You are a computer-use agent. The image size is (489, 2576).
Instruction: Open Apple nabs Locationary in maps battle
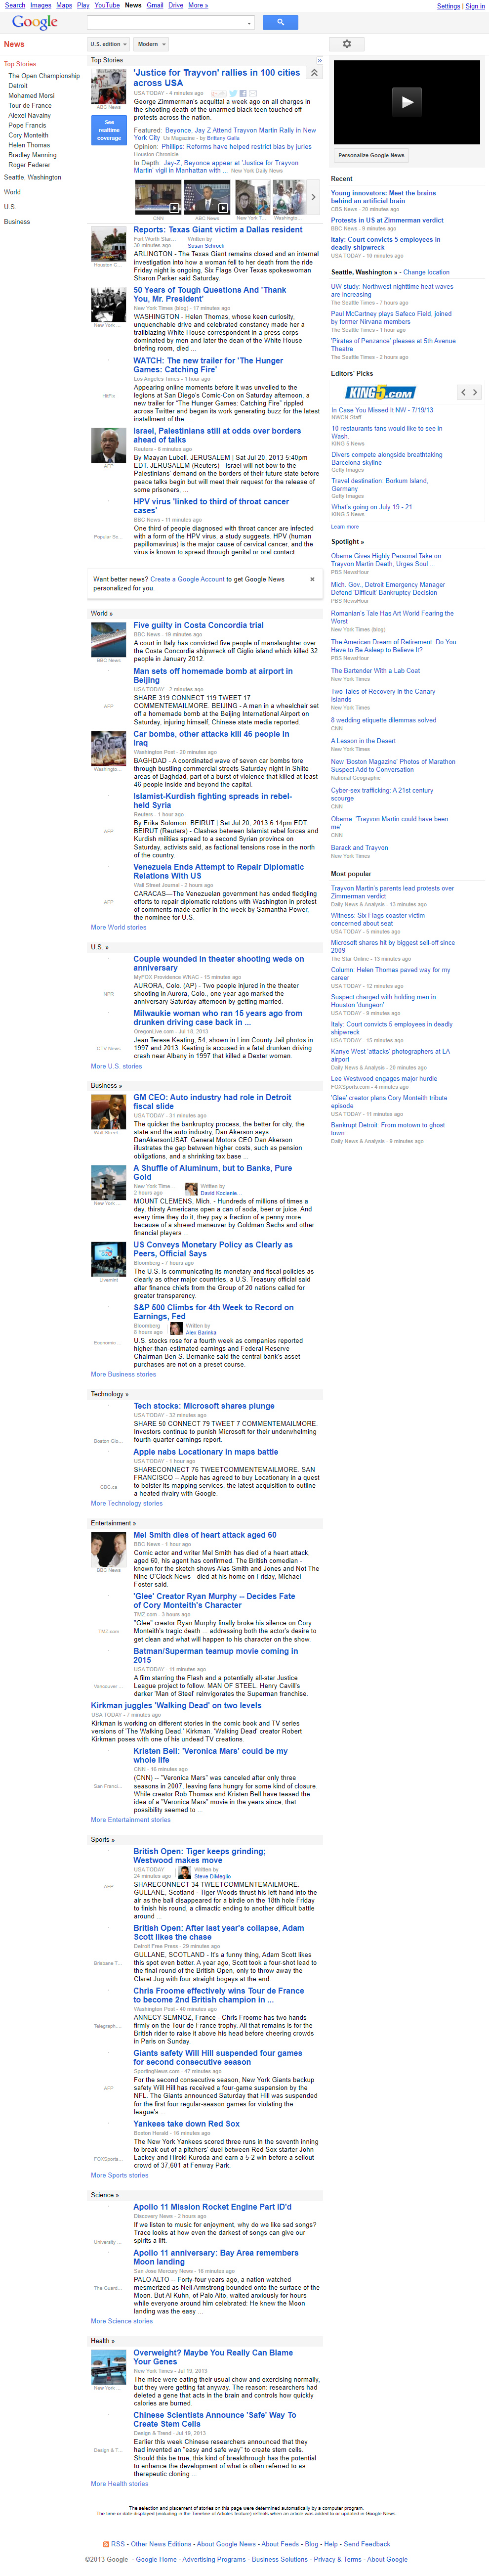(x=206, y=1452)
